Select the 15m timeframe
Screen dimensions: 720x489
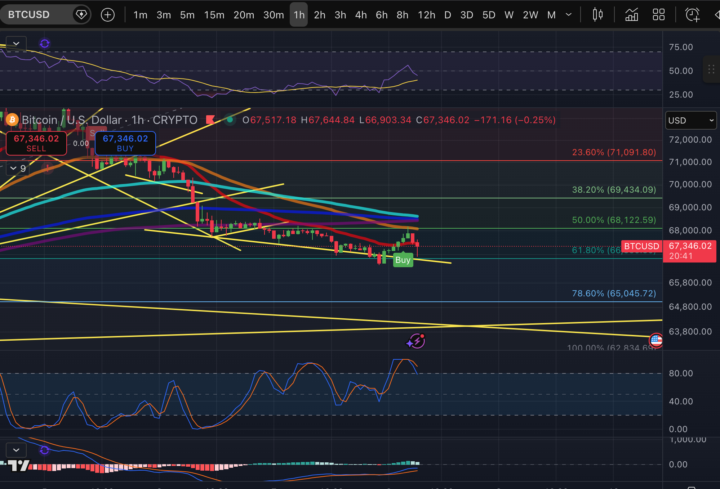point(214,15)
